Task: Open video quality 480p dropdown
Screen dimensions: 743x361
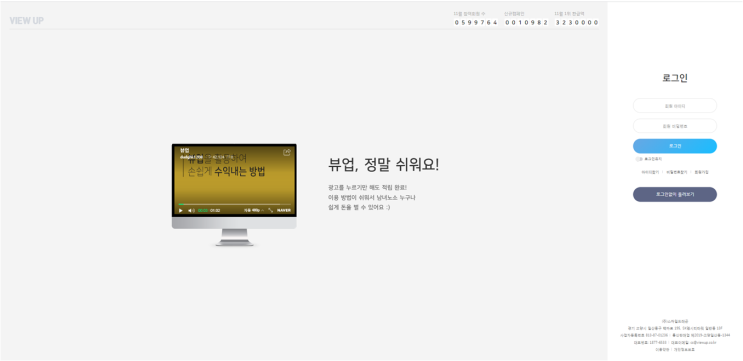Action: tap(254, 210)
